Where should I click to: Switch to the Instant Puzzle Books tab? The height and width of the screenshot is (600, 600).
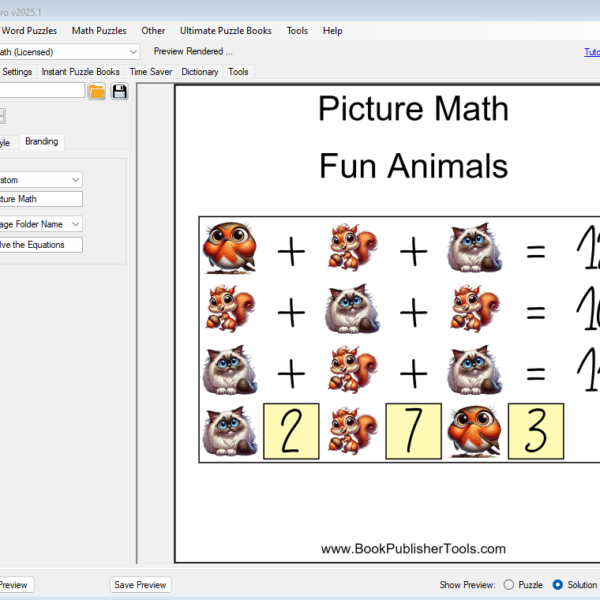pyautogui.click(x=80, y=72)
